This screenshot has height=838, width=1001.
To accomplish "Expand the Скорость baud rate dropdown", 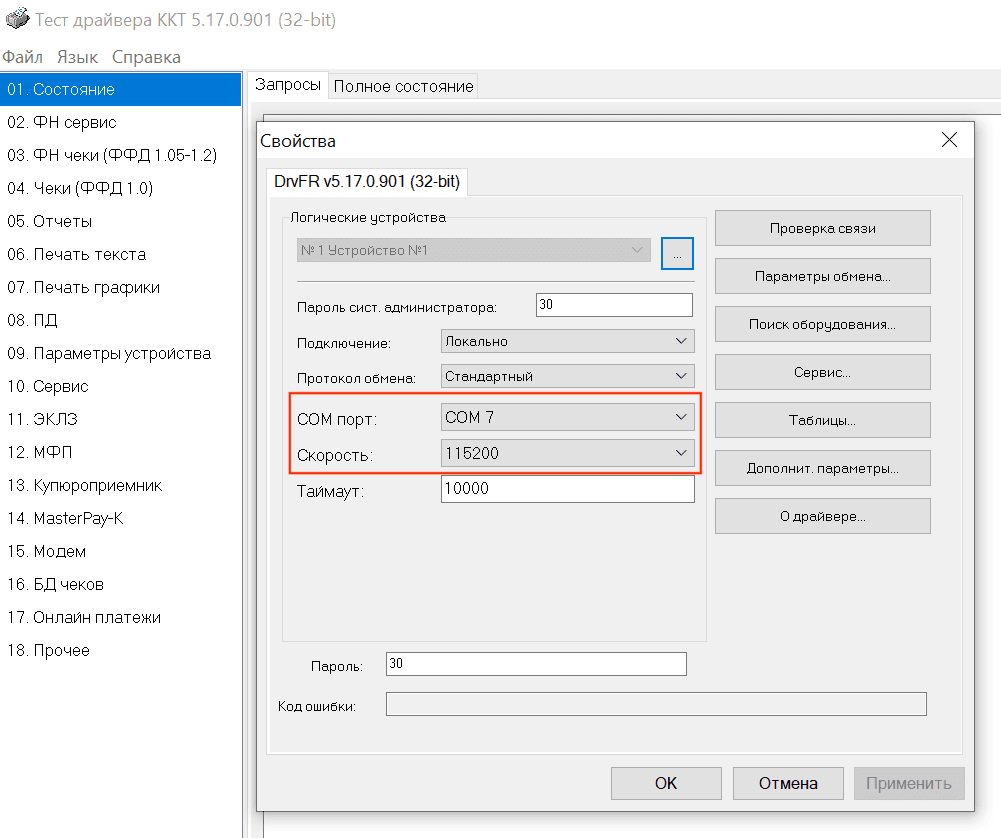I will point(567,454).
